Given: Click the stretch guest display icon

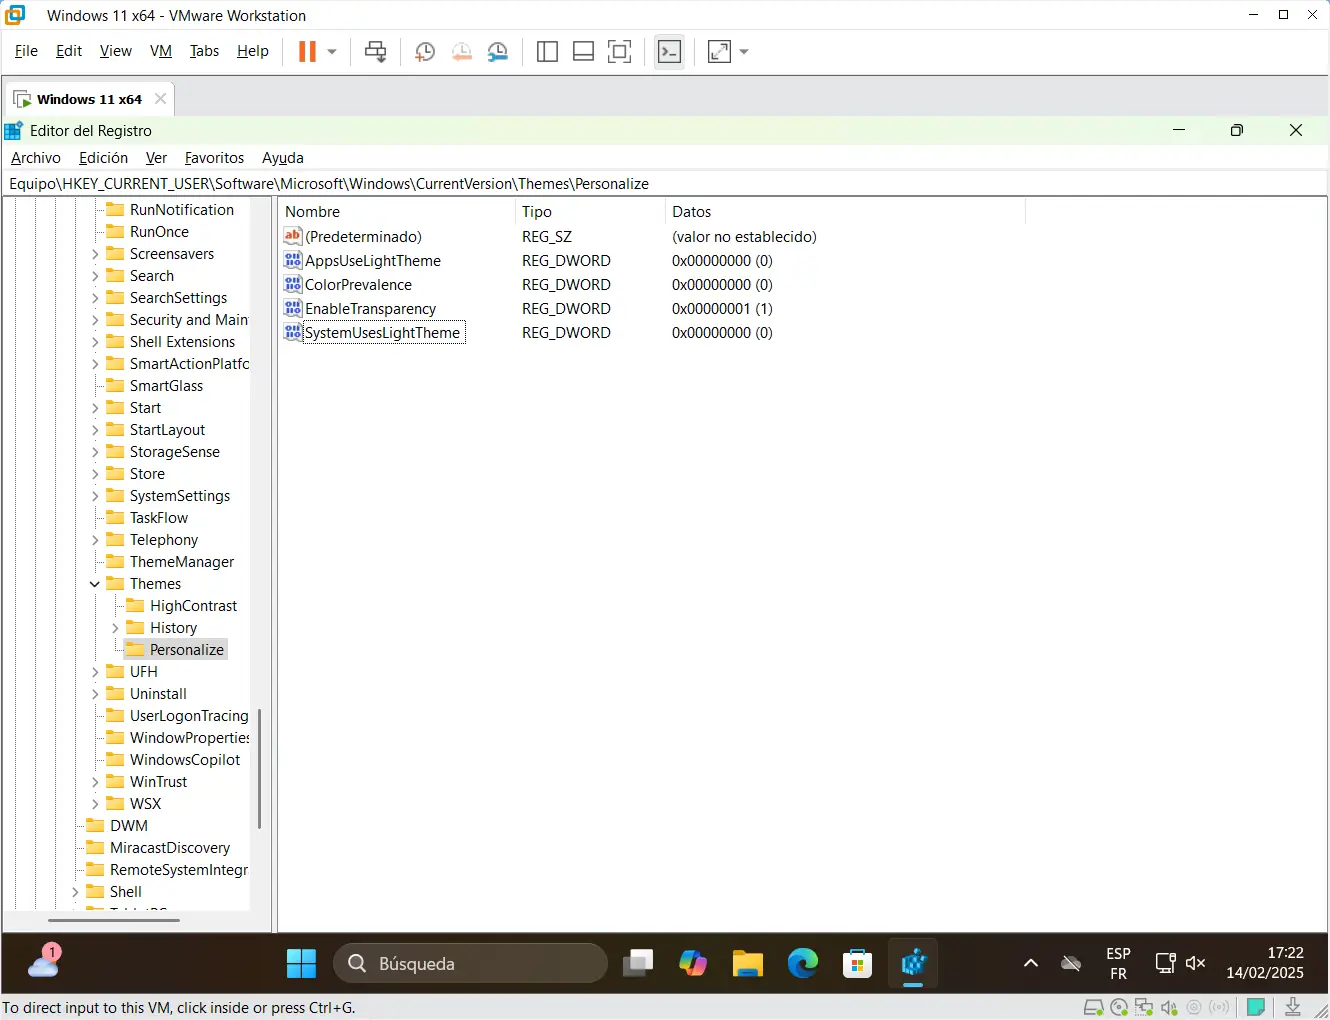Looking at the screenshot, I should [x=719, y=52].
